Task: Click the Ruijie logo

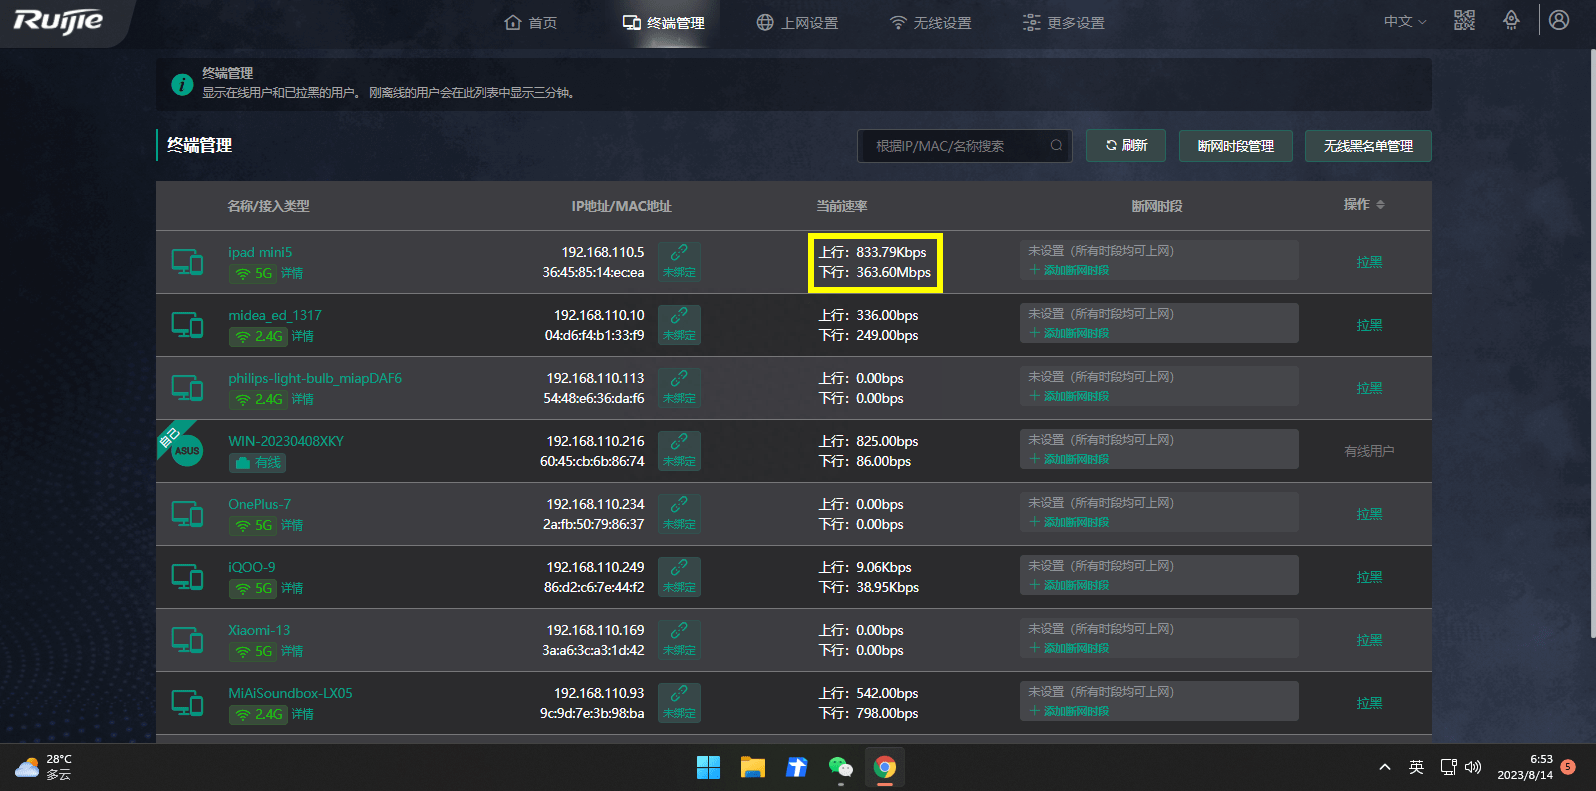Action: 58,21
